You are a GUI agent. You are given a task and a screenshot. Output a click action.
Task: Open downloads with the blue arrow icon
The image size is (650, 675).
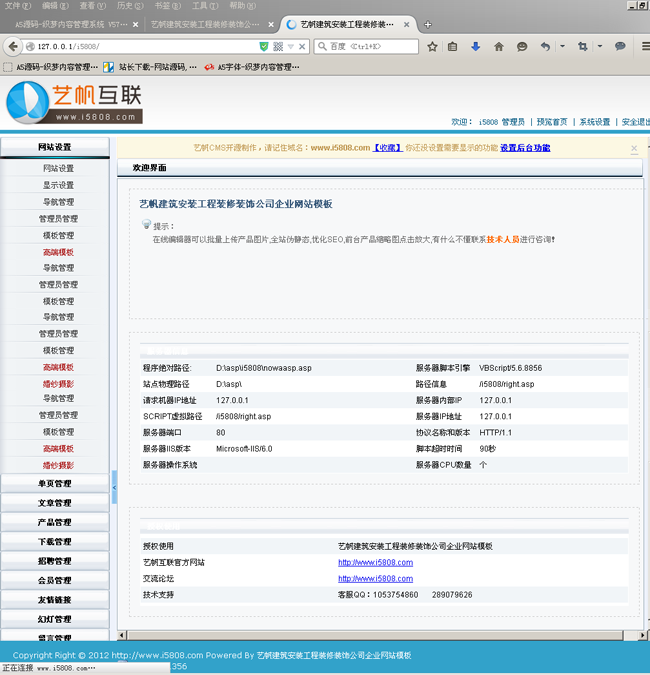point(475,46)
